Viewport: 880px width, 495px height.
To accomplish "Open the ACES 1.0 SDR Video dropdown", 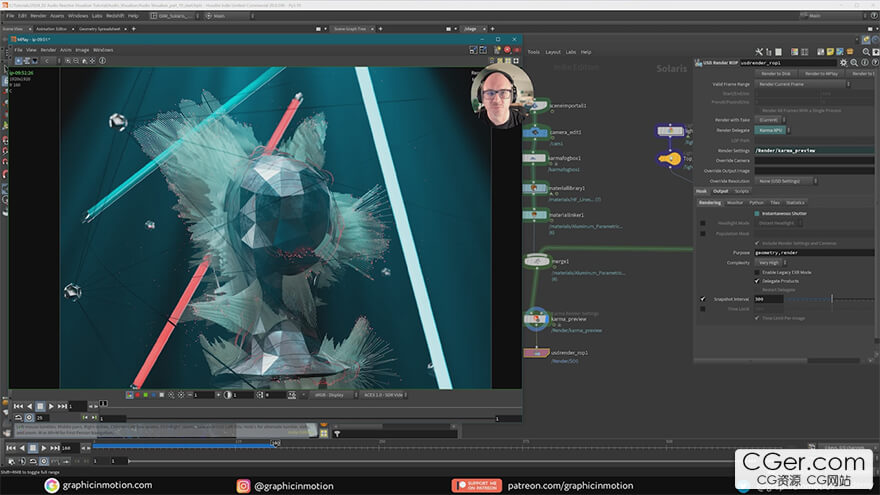I will tap(385, 395).
